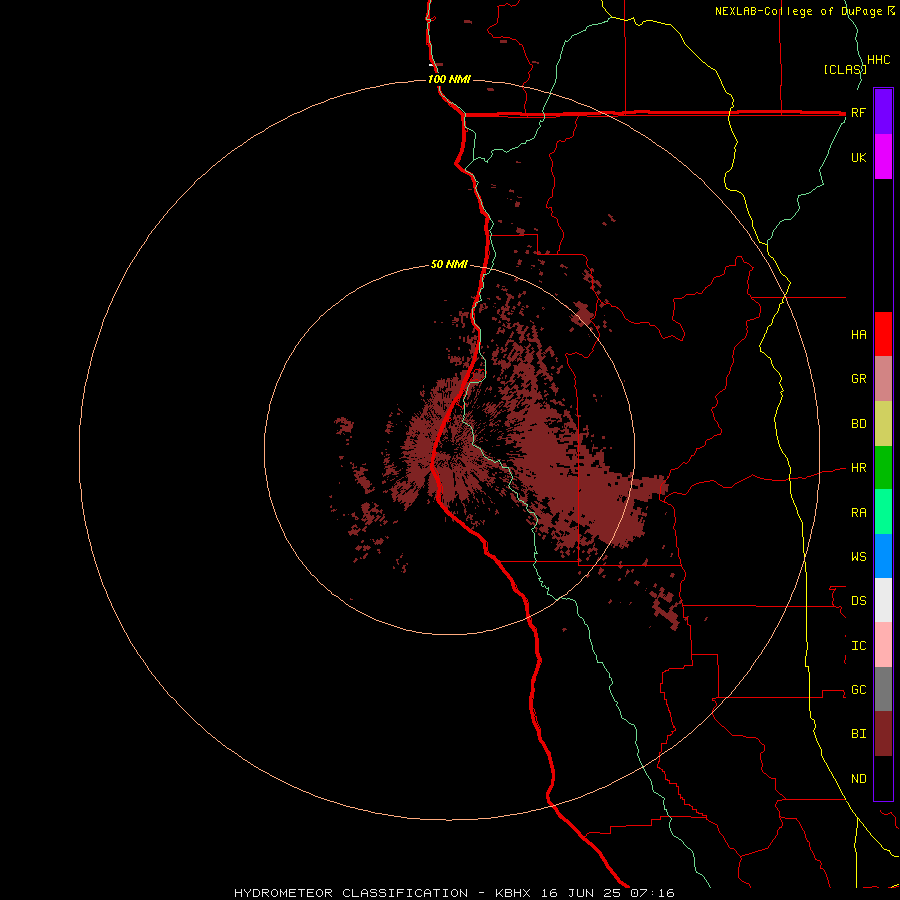
Task: Click the RA light green legend block
Action: pos(883,512)
